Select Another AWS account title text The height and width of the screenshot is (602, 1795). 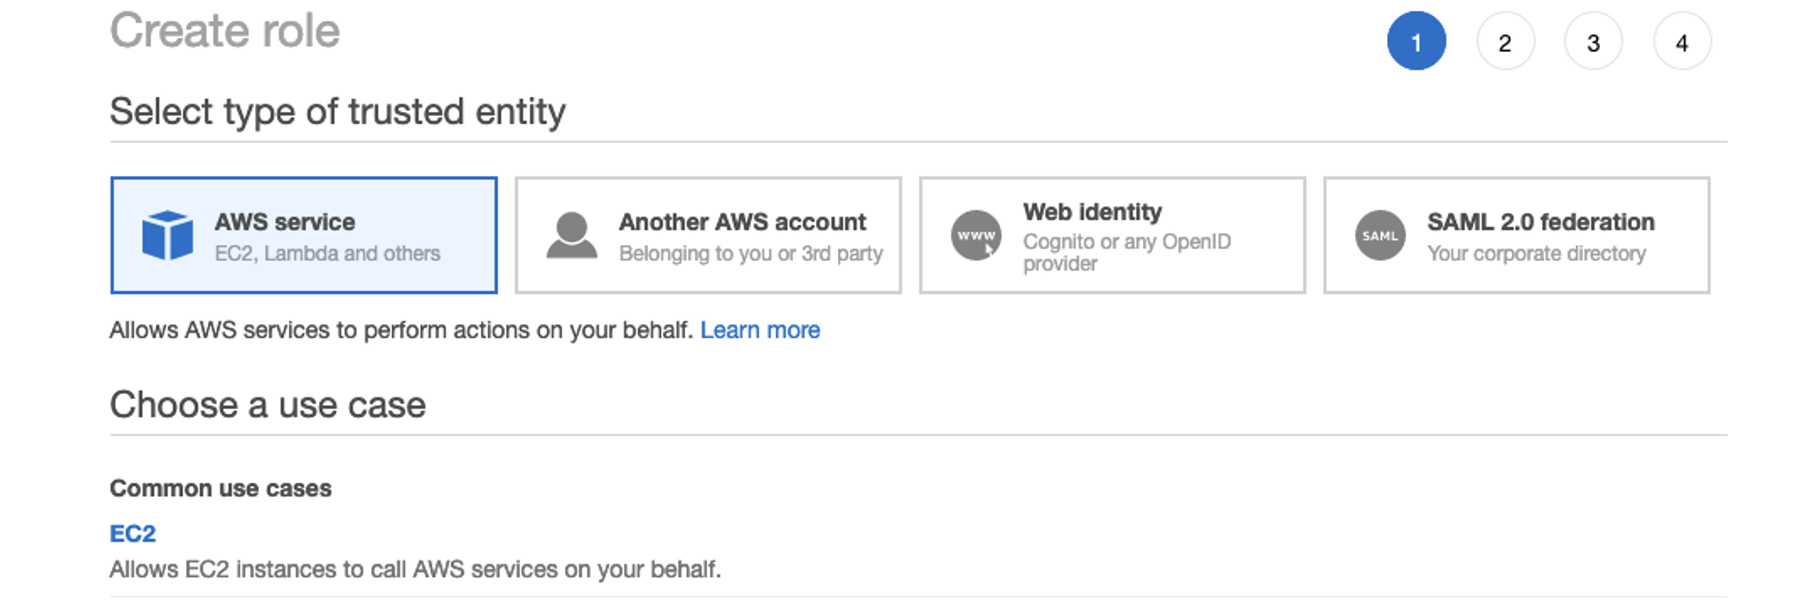pos(742,222)
